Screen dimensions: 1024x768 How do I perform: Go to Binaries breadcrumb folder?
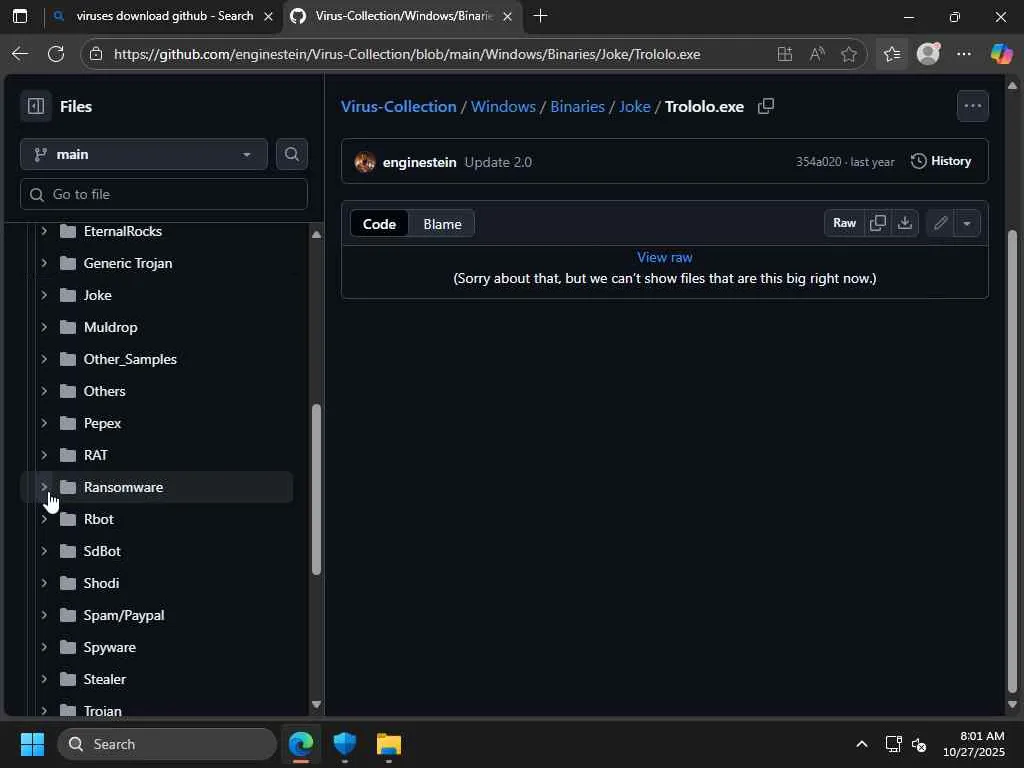(x=577, y=106)
